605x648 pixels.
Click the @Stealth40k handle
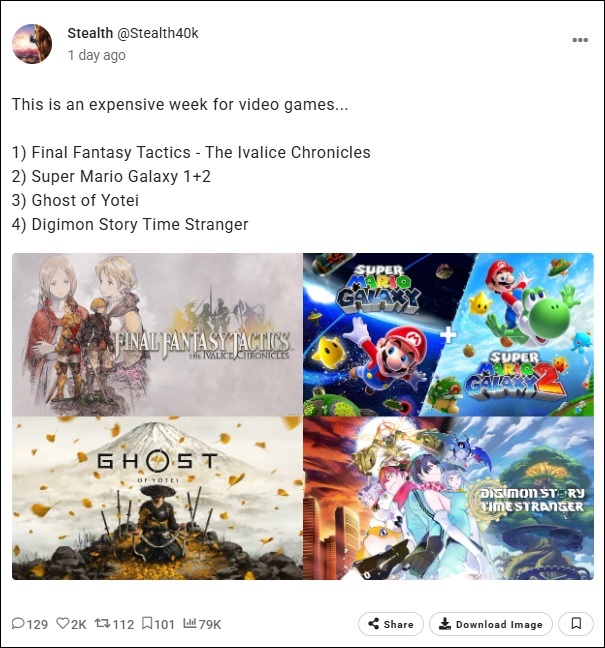pos(158,33)
